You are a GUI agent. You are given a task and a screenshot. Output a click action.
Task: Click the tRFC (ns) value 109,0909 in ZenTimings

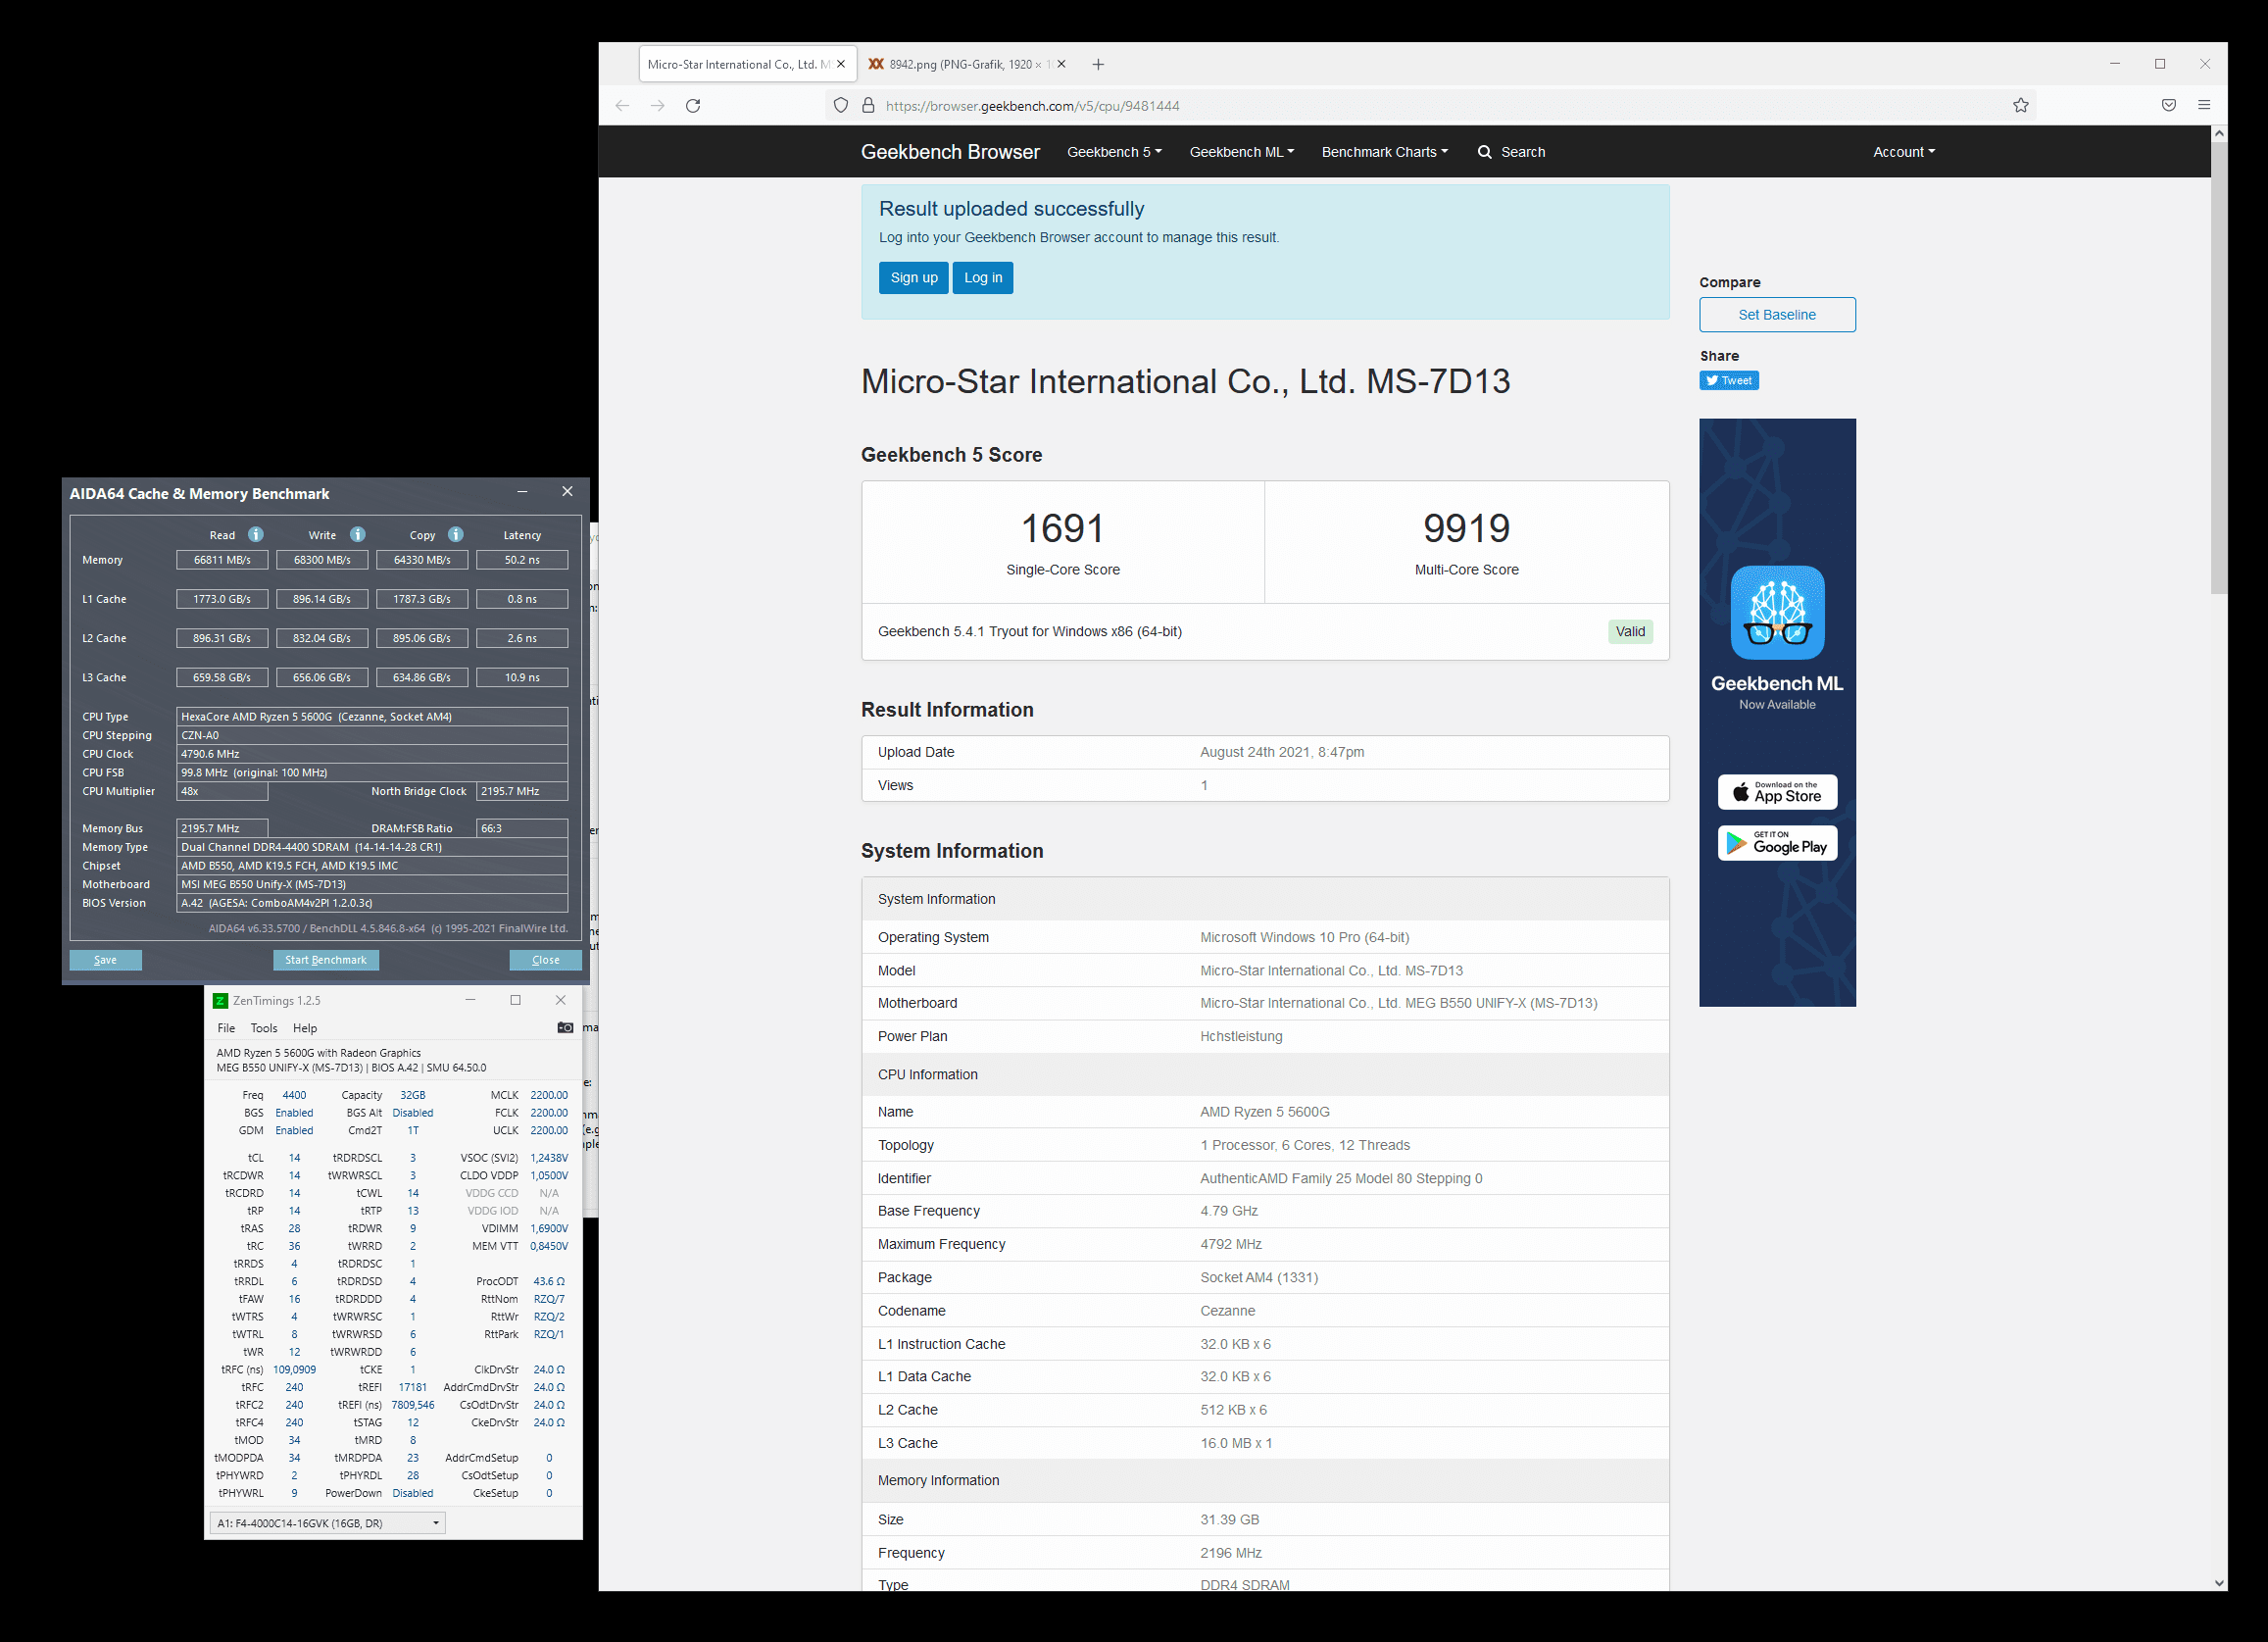(295, 1370)
